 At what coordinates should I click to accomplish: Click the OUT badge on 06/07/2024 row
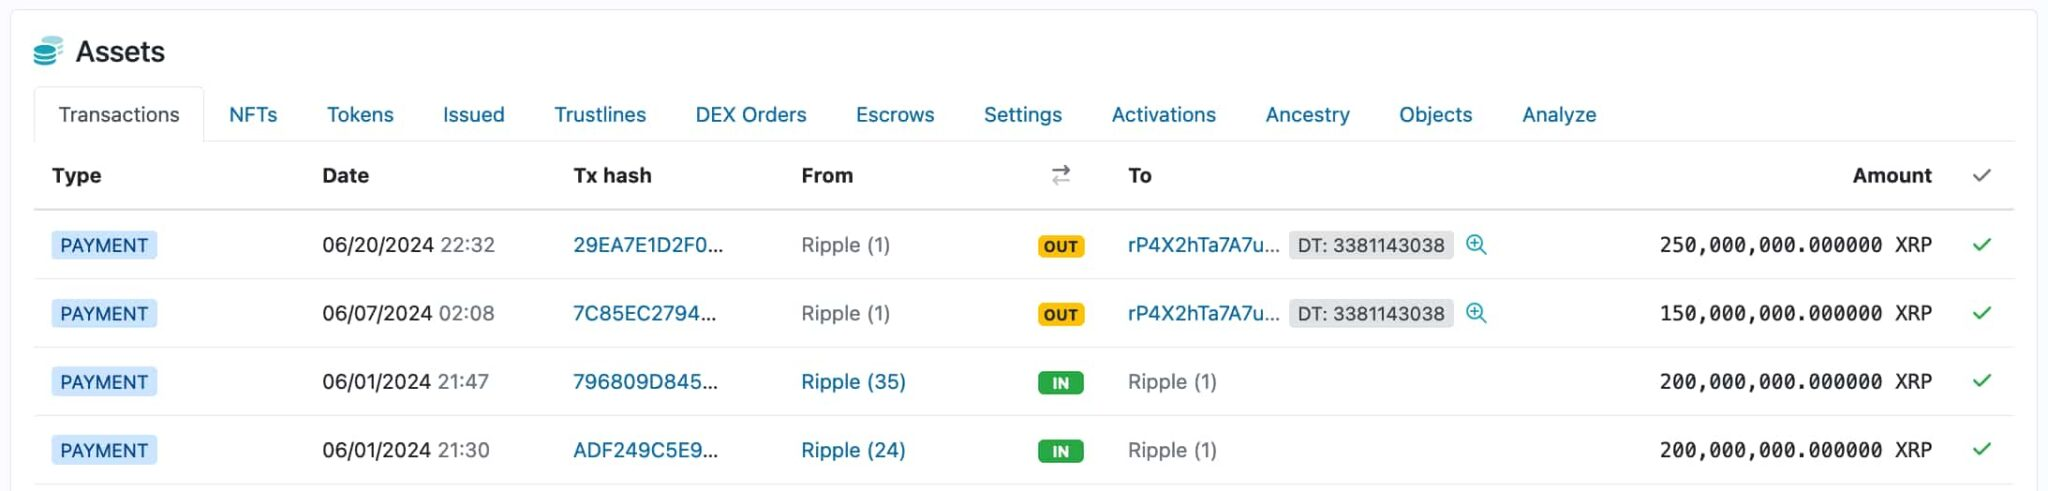(1060, 314)
